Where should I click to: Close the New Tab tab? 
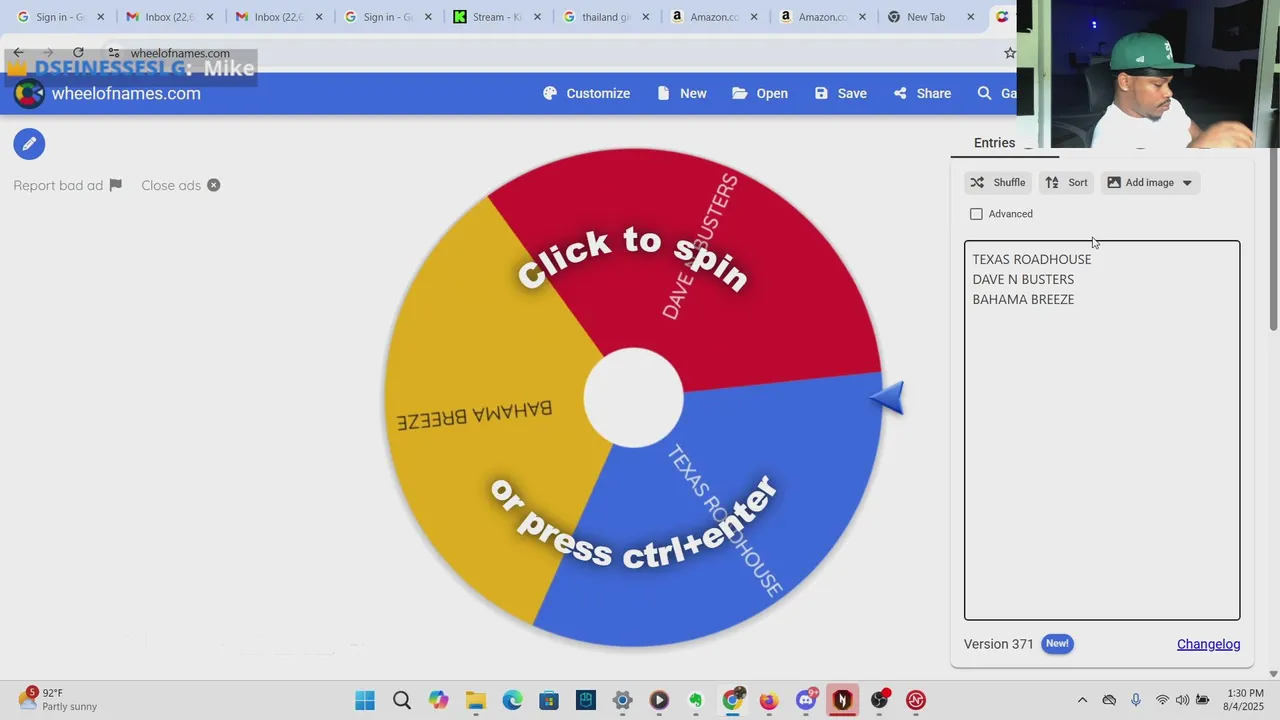coord(971,17)
